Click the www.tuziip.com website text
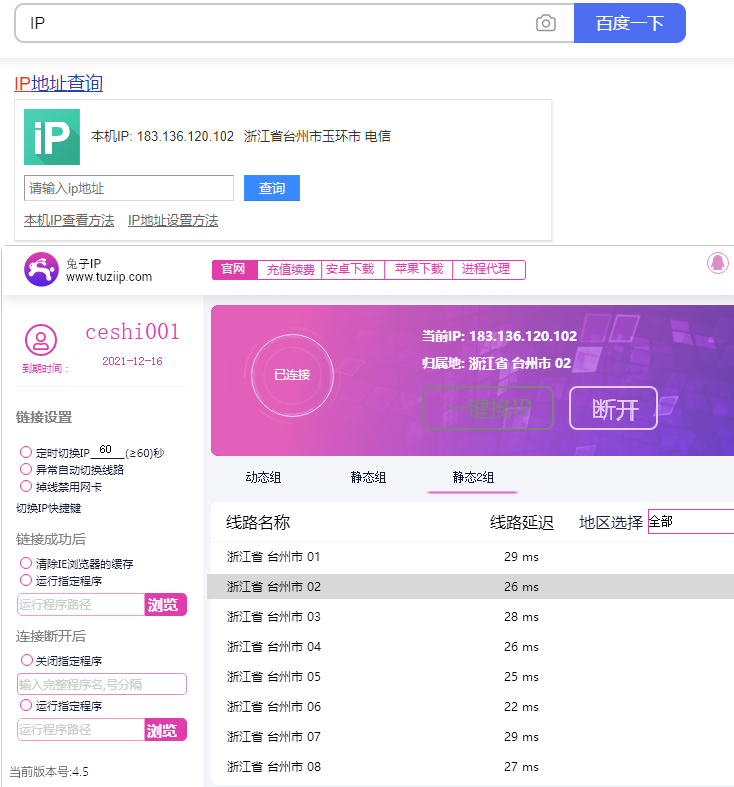This screenshot has width=734, height=787. [x=109, y=277]
